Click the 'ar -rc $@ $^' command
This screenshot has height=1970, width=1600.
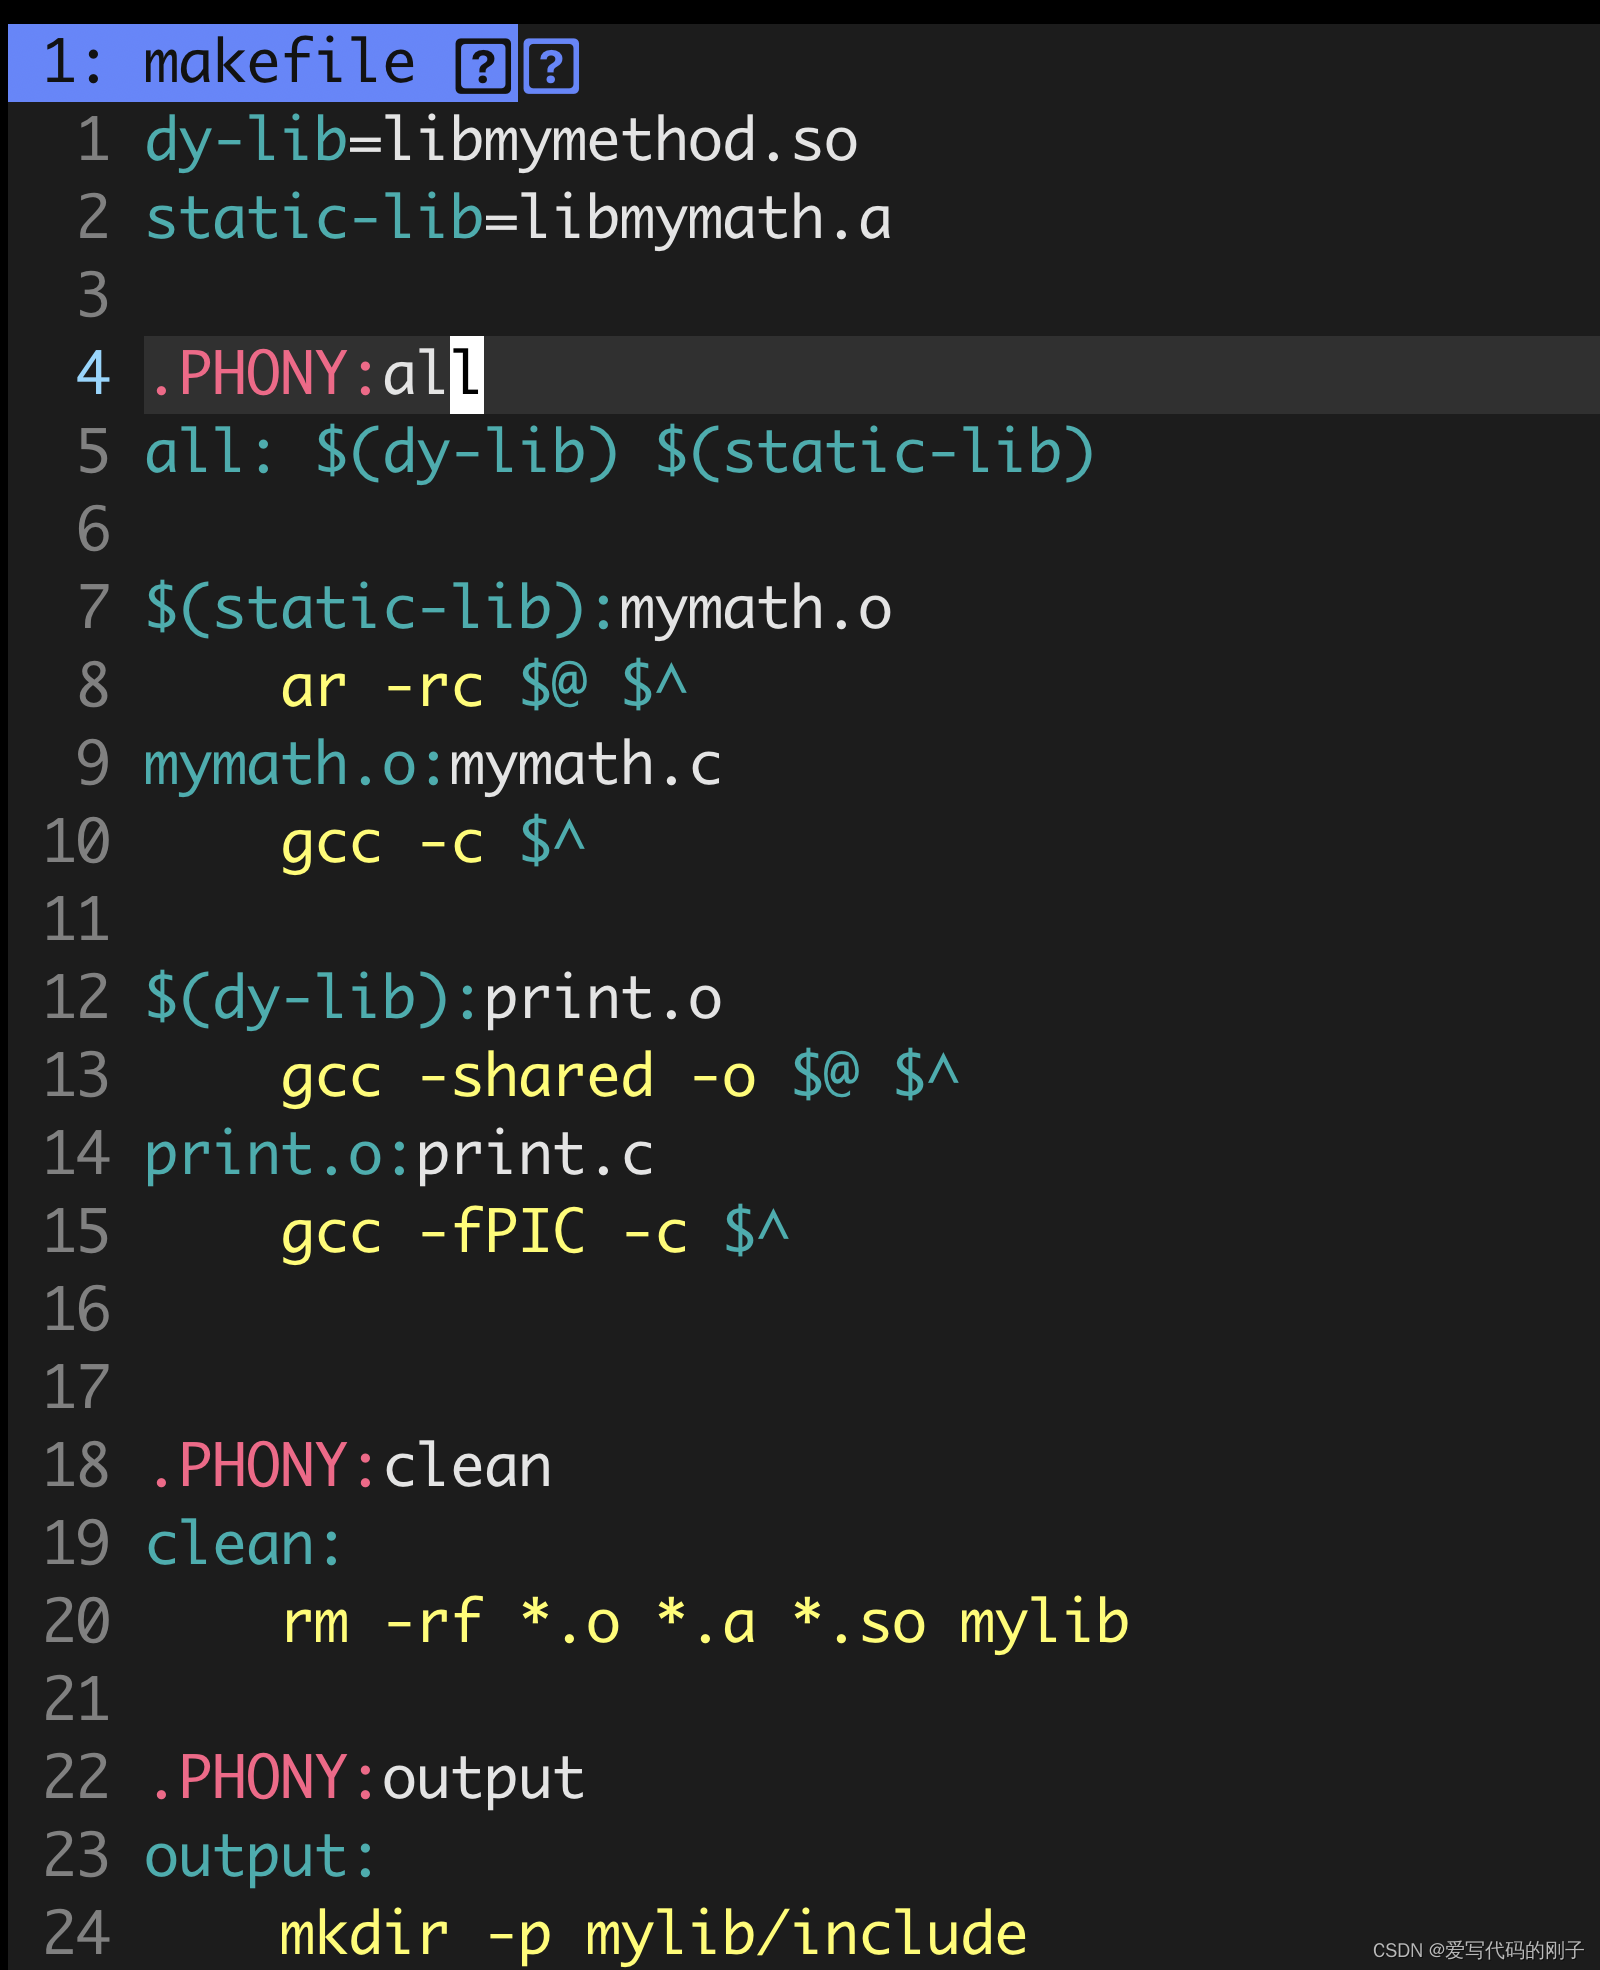pyautogui.click(x=484, y=686)
